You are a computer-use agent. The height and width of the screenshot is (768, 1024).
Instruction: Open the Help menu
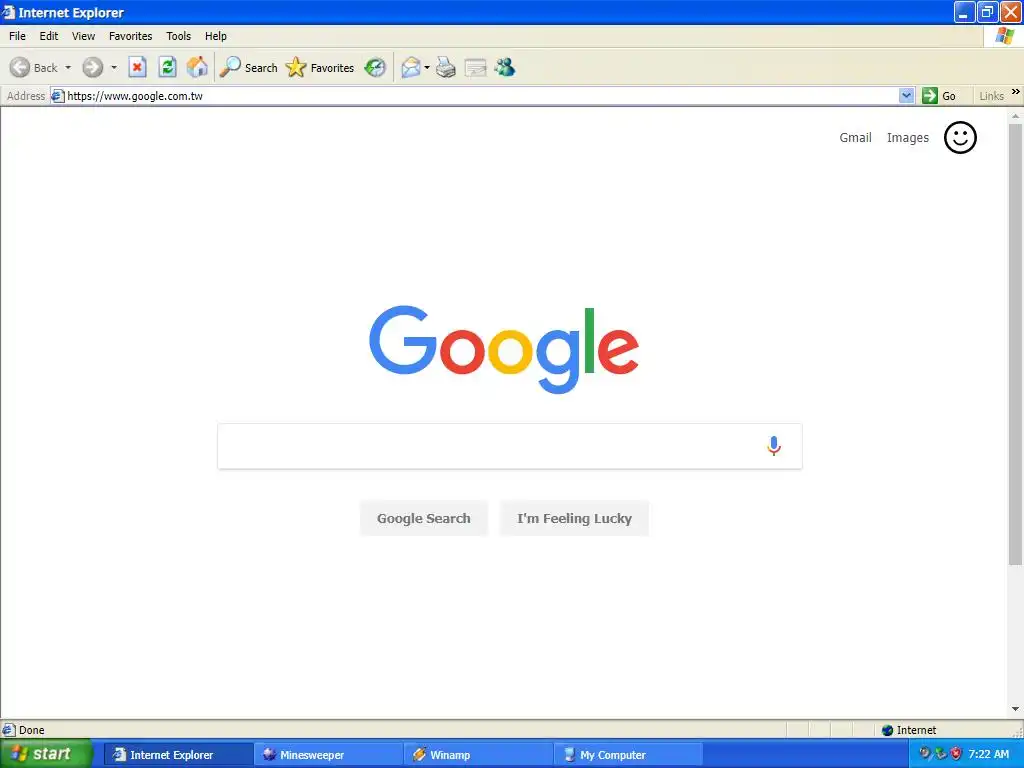216,36
